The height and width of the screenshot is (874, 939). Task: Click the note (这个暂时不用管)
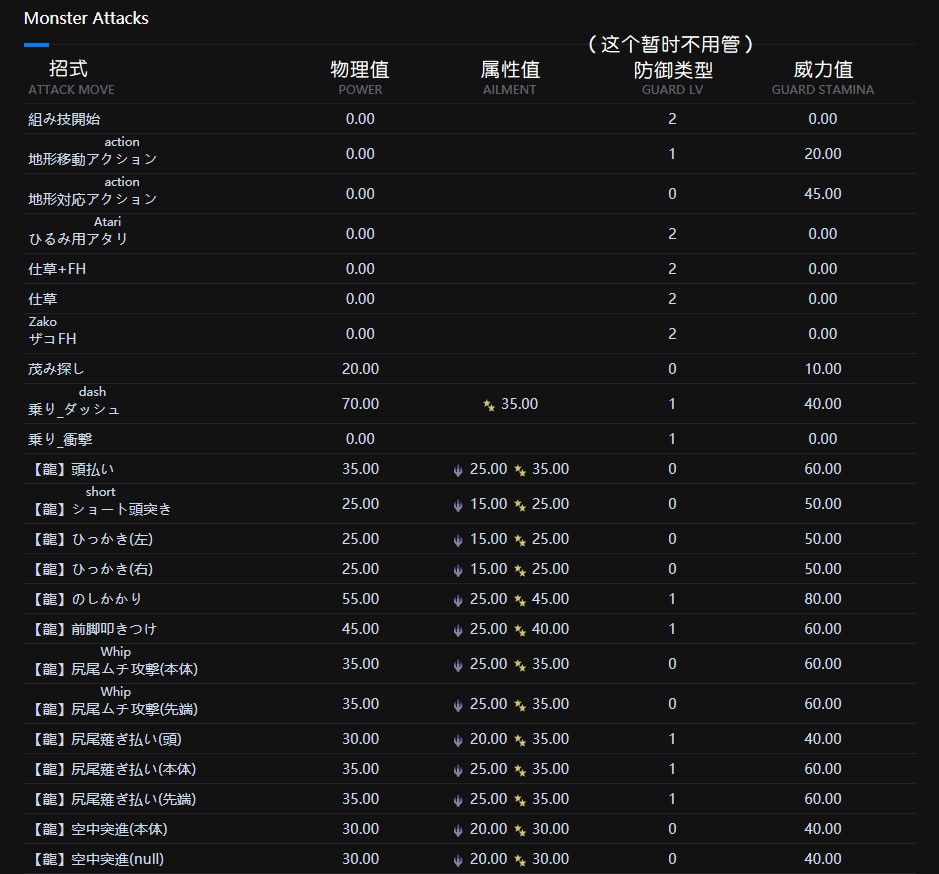[x=671, y=44]
